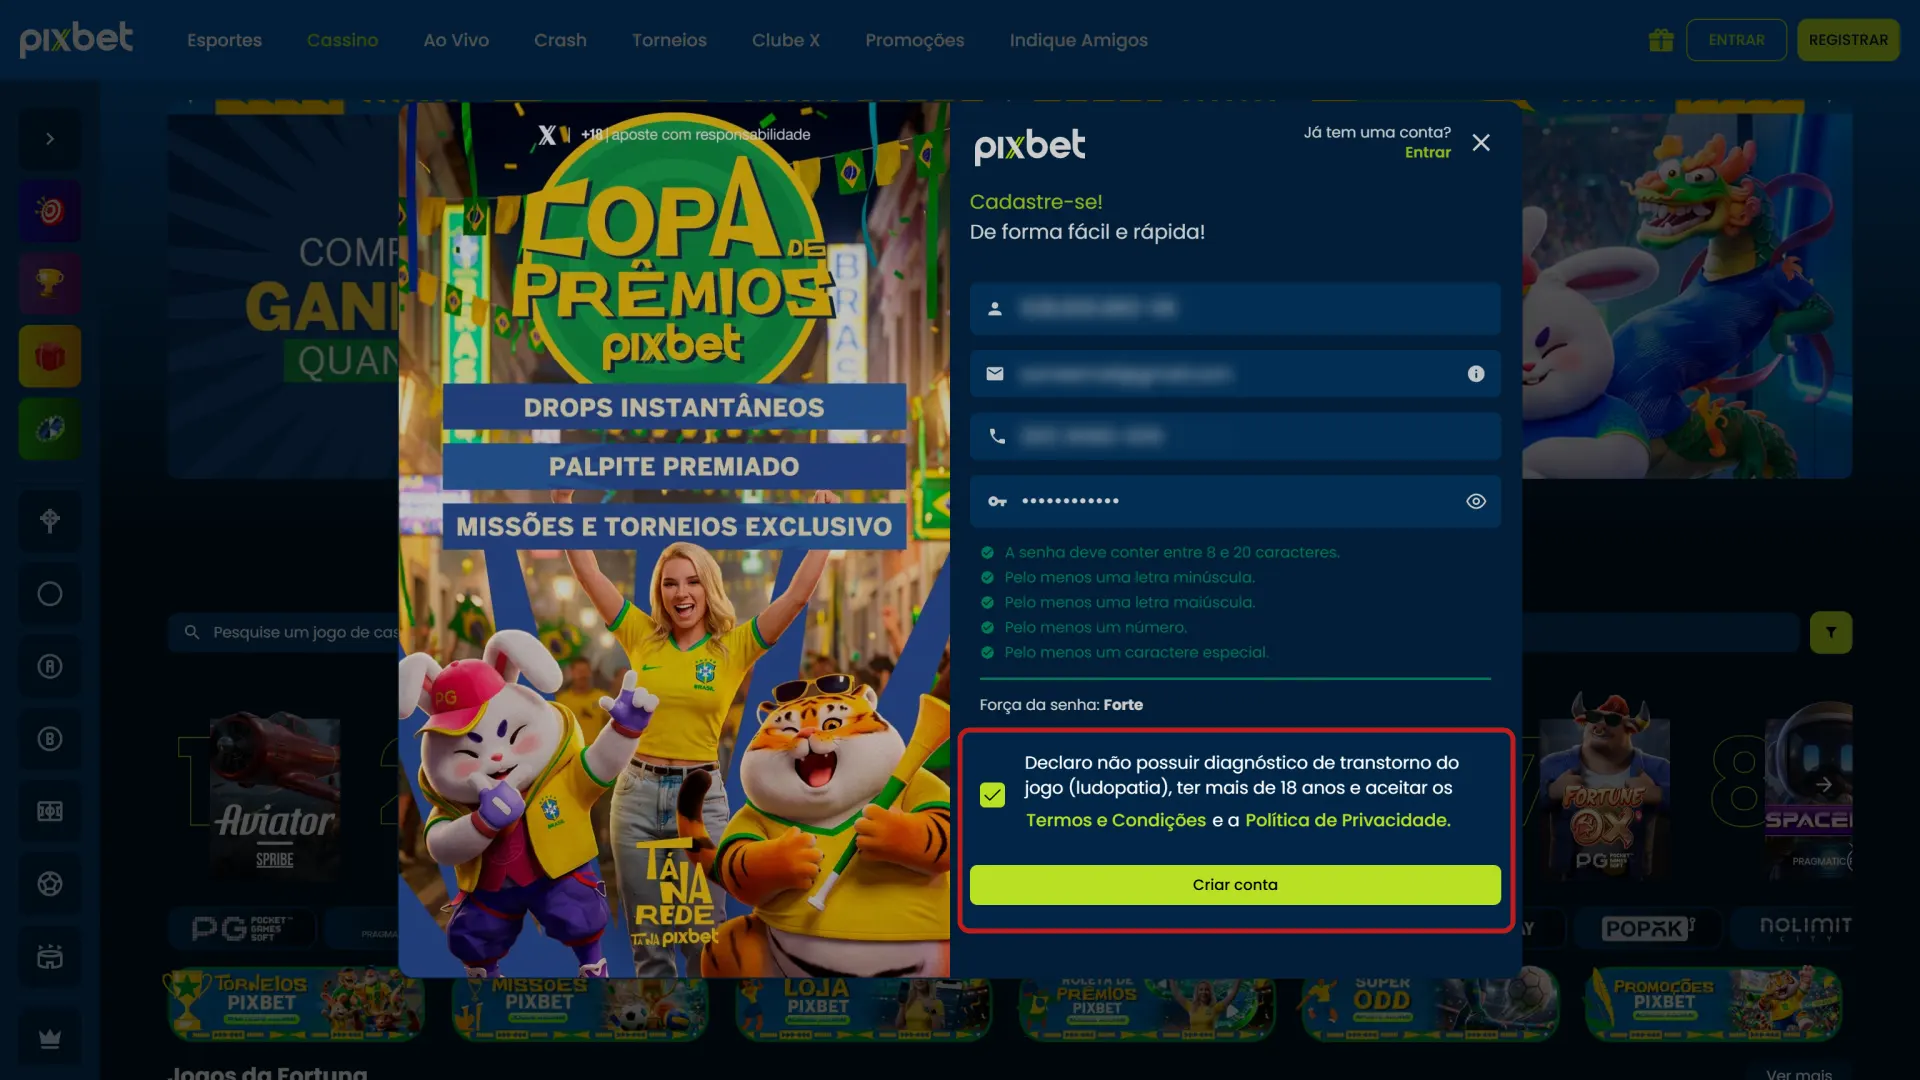Open the Crash menu
Screen dimensions: 1920x1080
(x=560, y=40)
